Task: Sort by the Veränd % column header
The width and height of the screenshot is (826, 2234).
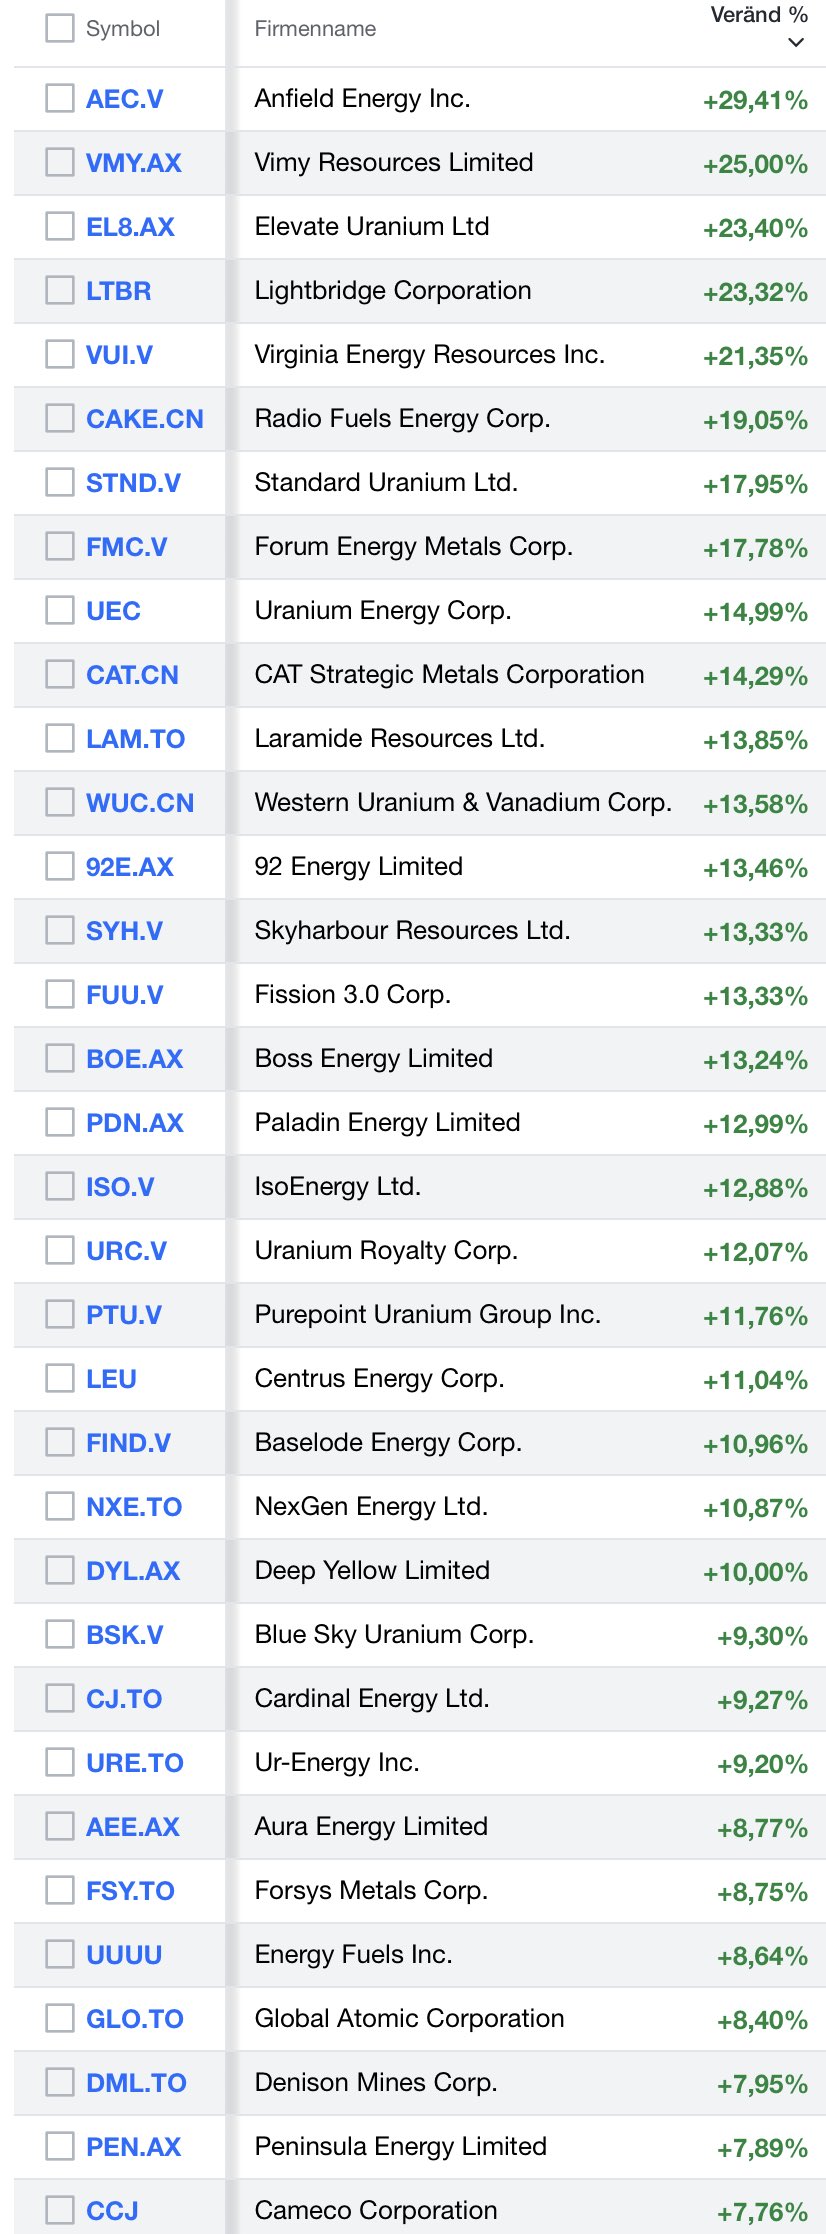Action: coord(758,15)
